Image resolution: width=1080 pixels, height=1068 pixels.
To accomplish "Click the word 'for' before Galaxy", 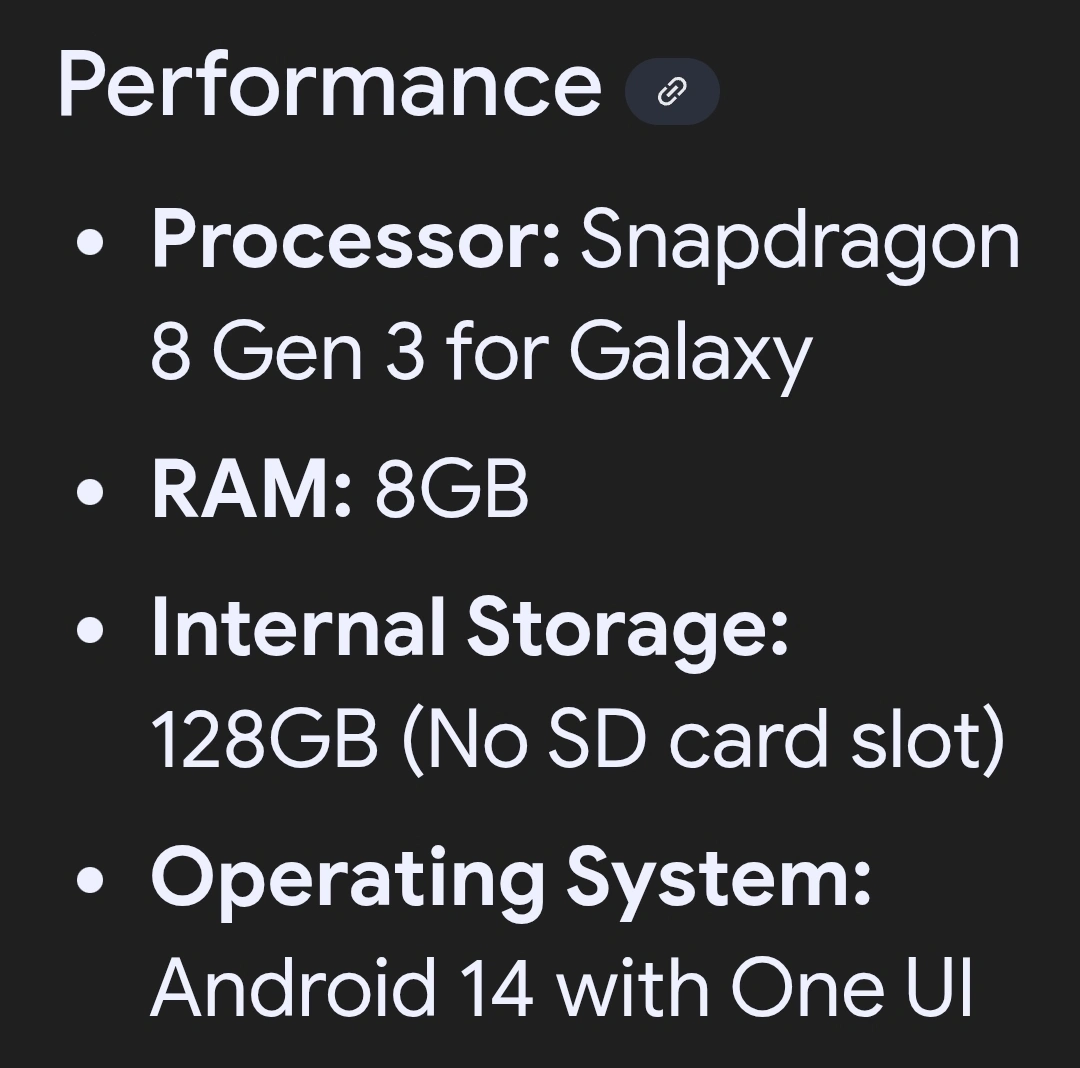I will [496, 353].
